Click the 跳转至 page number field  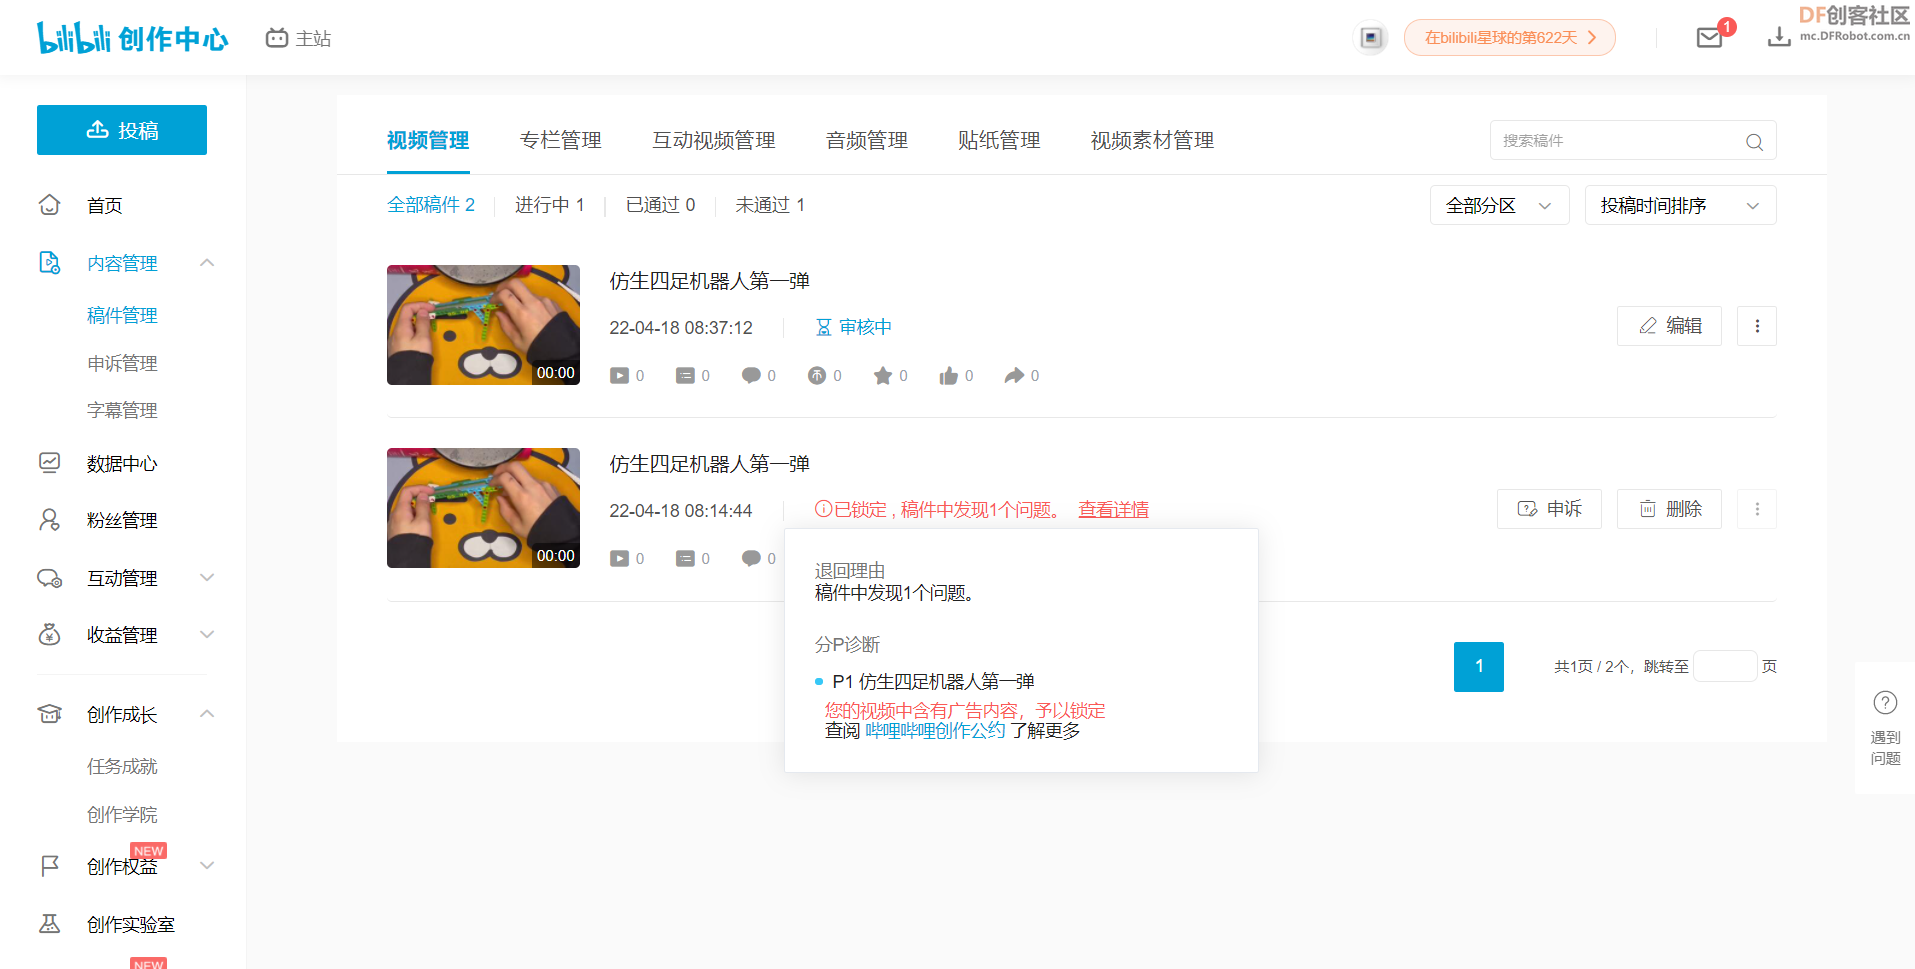pos(1725,666)
